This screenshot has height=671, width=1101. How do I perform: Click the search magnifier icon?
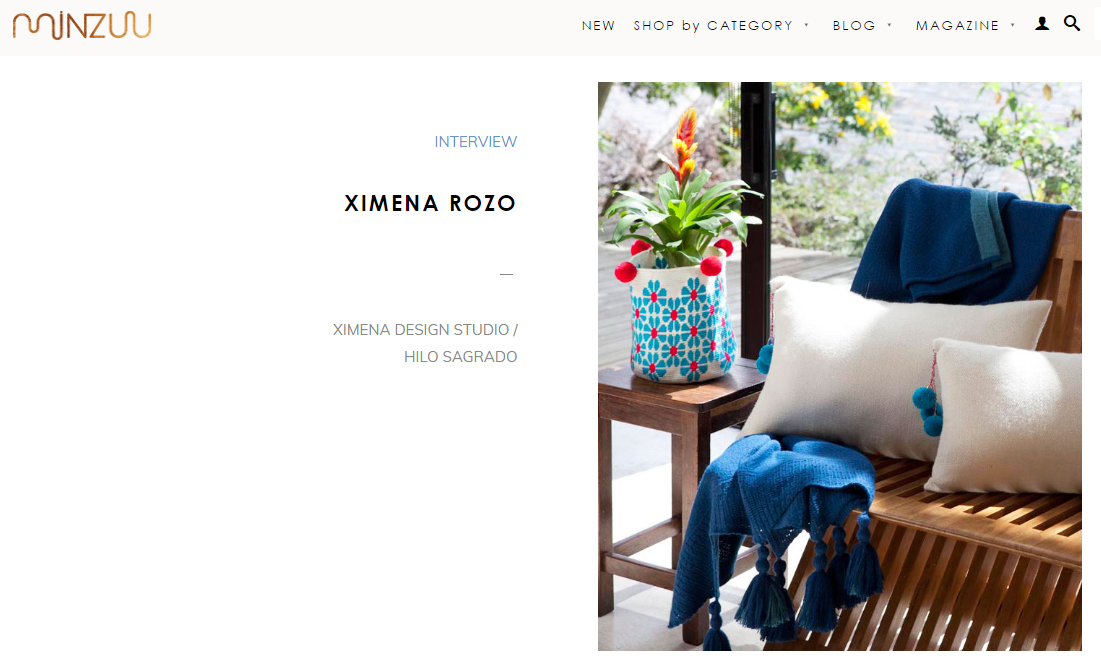coord(1072,23)
